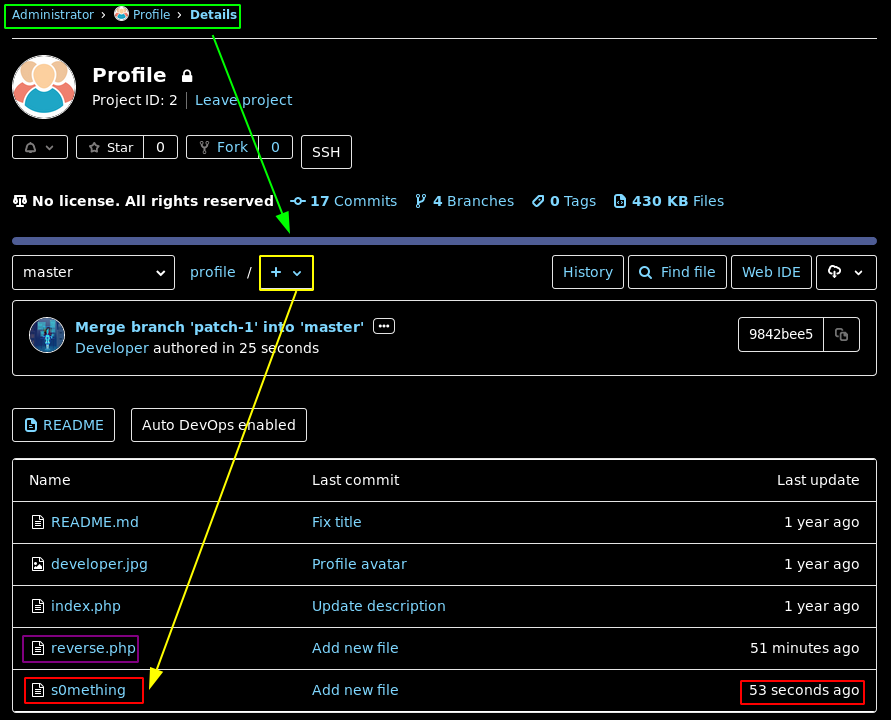Open the master branch selector

coord(94,272)
